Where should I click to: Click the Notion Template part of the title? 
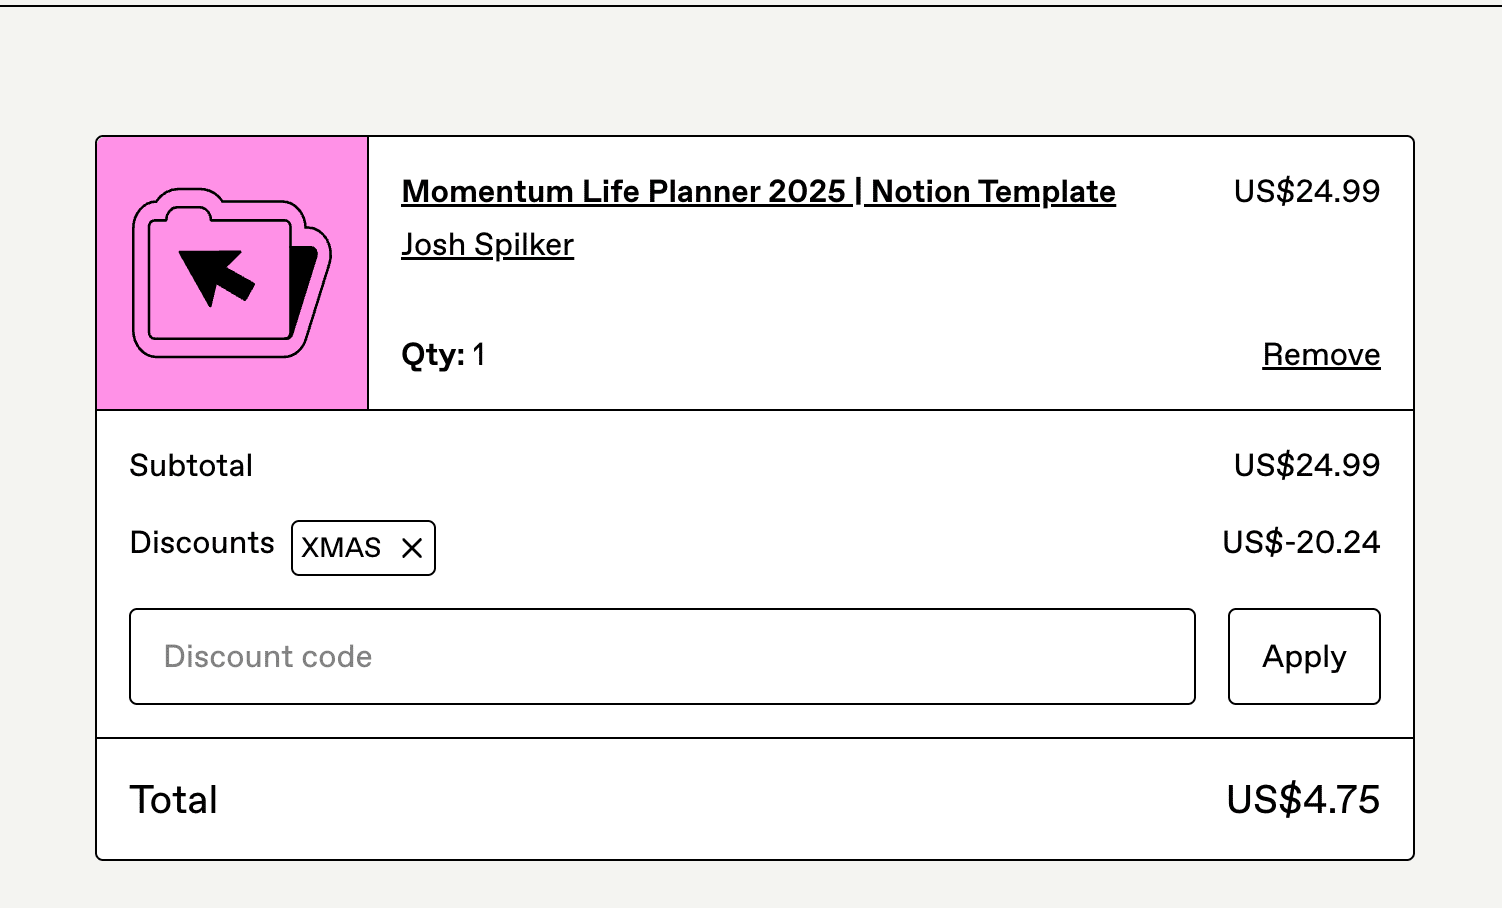[x=993, y=191]
